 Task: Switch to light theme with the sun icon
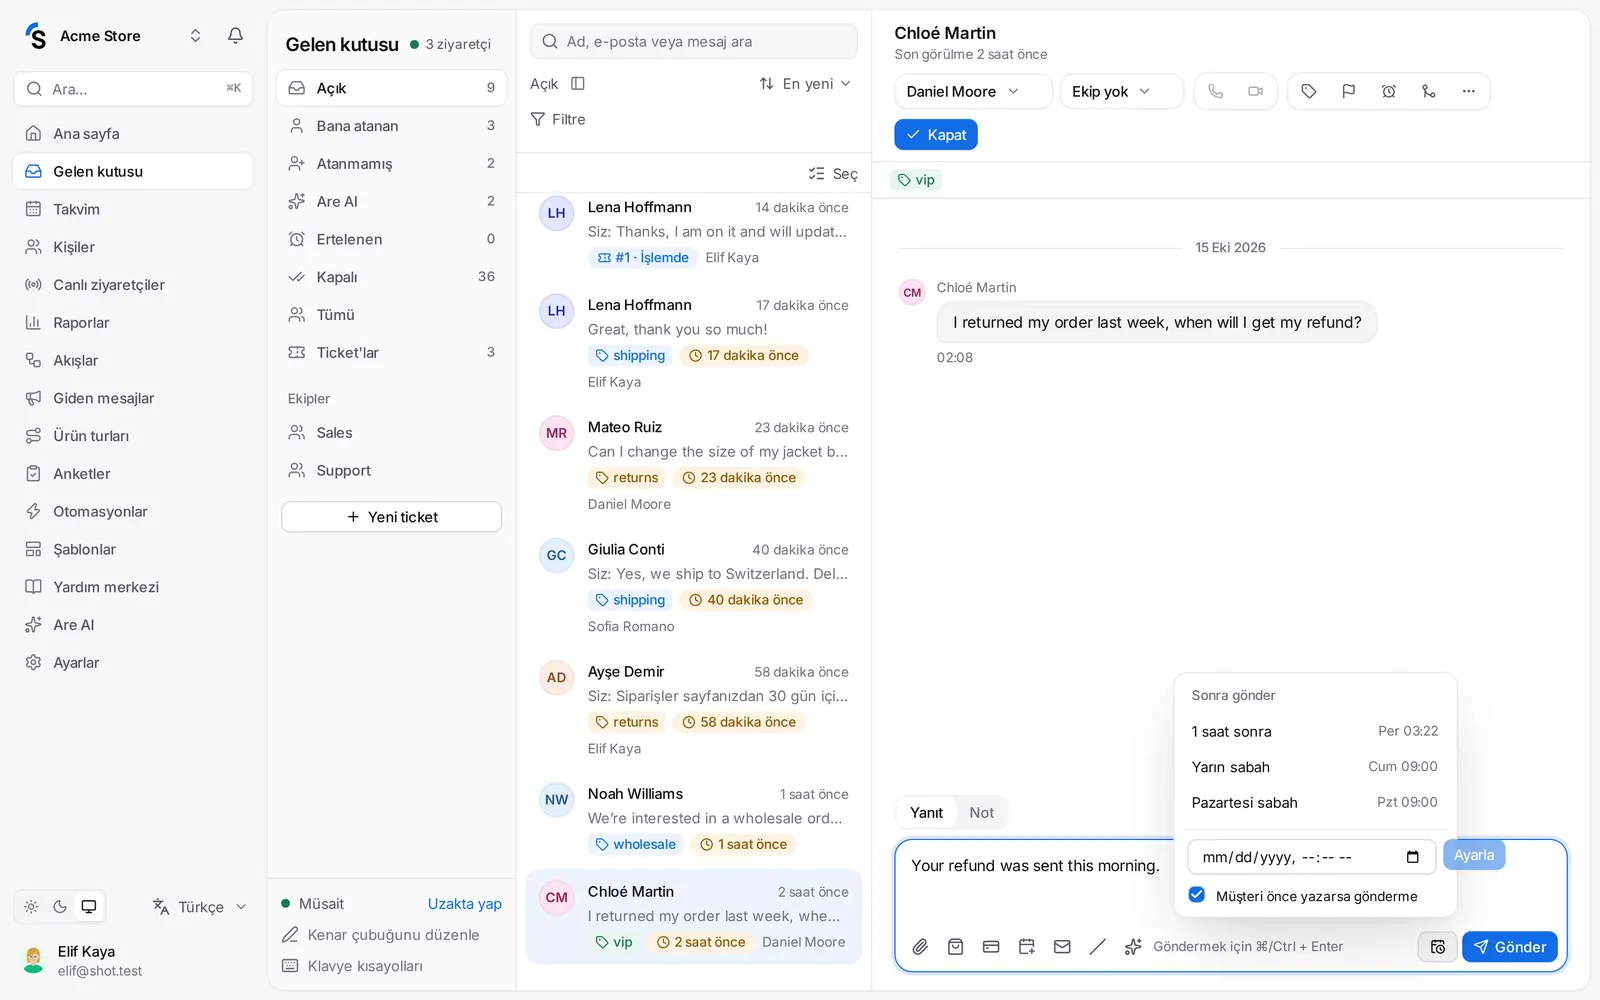31,907
